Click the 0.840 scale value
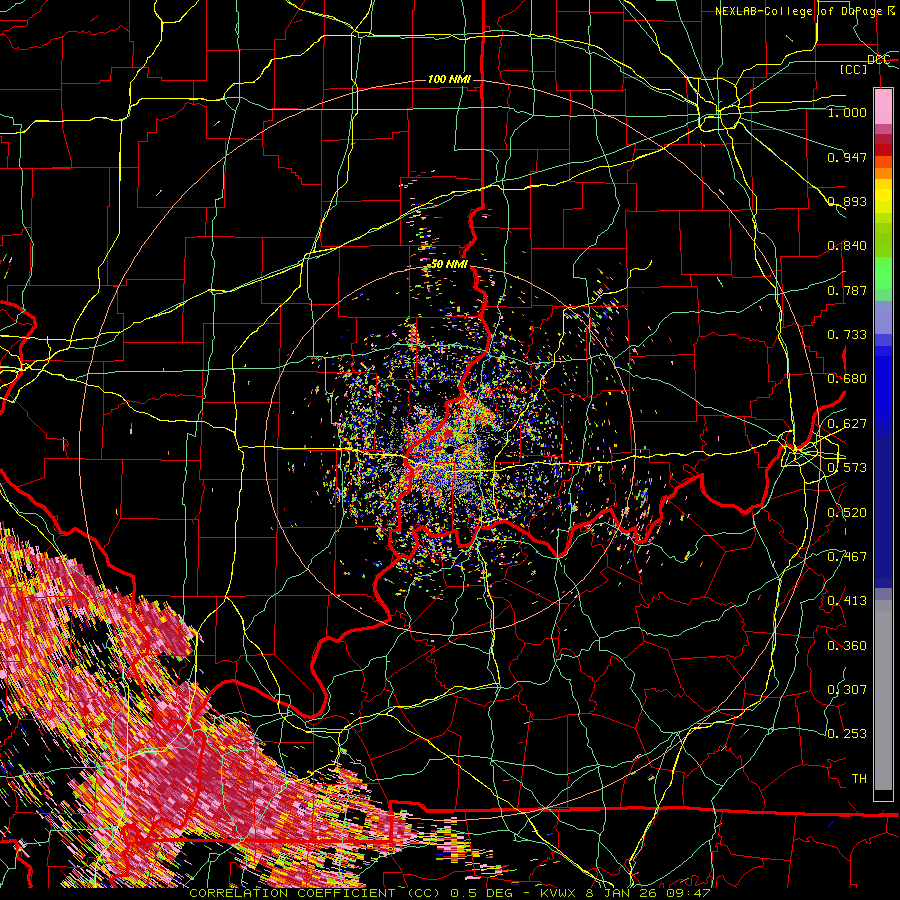Viewport: 900px width, 900px height. click(x=847, y=246)
